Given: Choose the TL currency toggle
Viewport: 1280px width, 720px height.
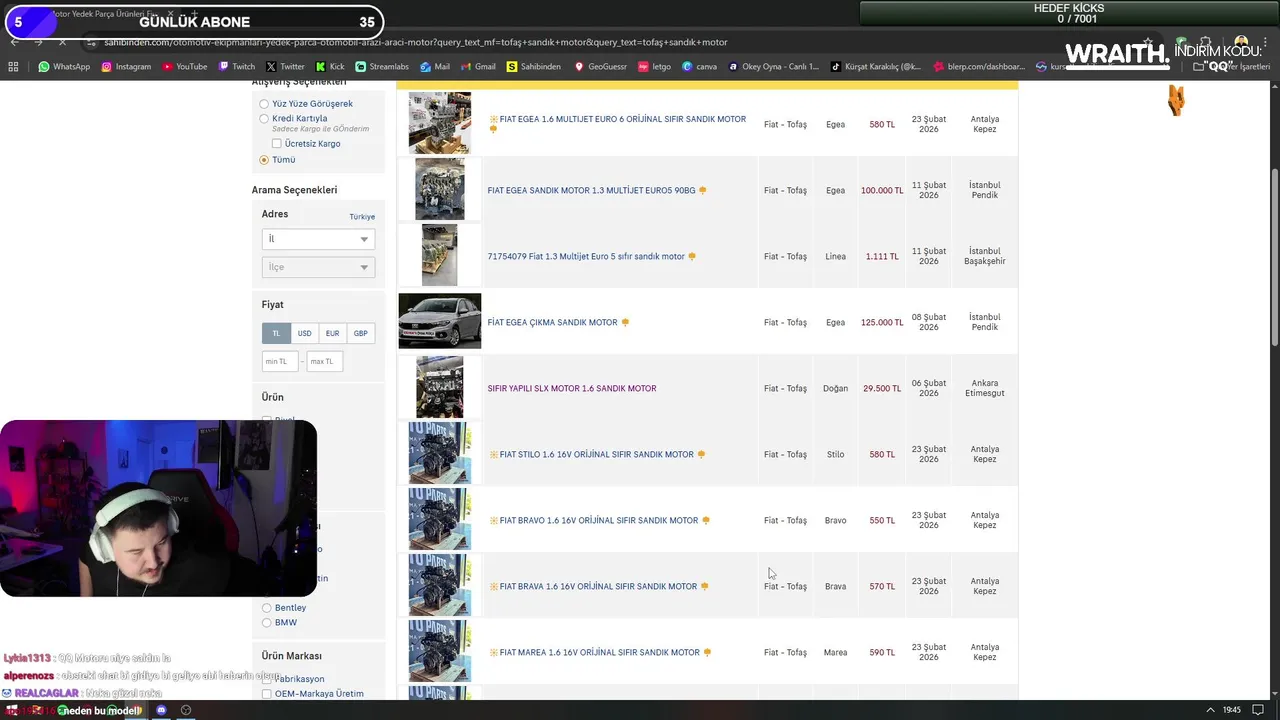Looking at the screenshot, I should point(276,333).
